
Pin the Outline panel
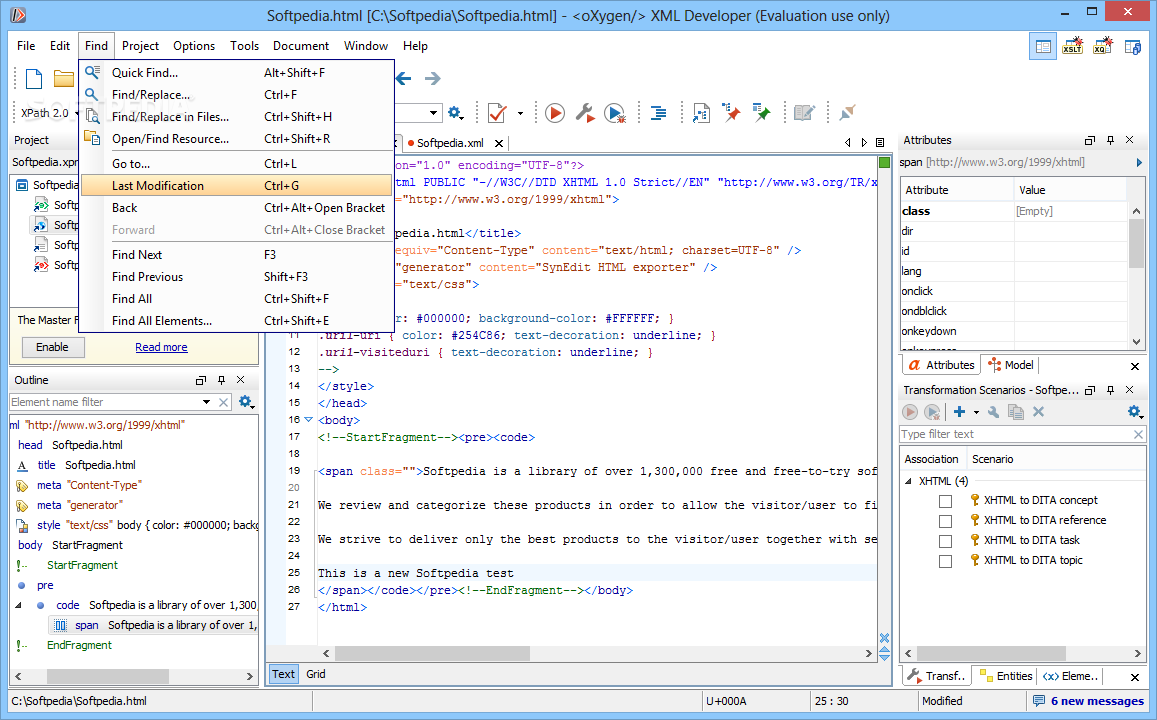coord(221,380)
